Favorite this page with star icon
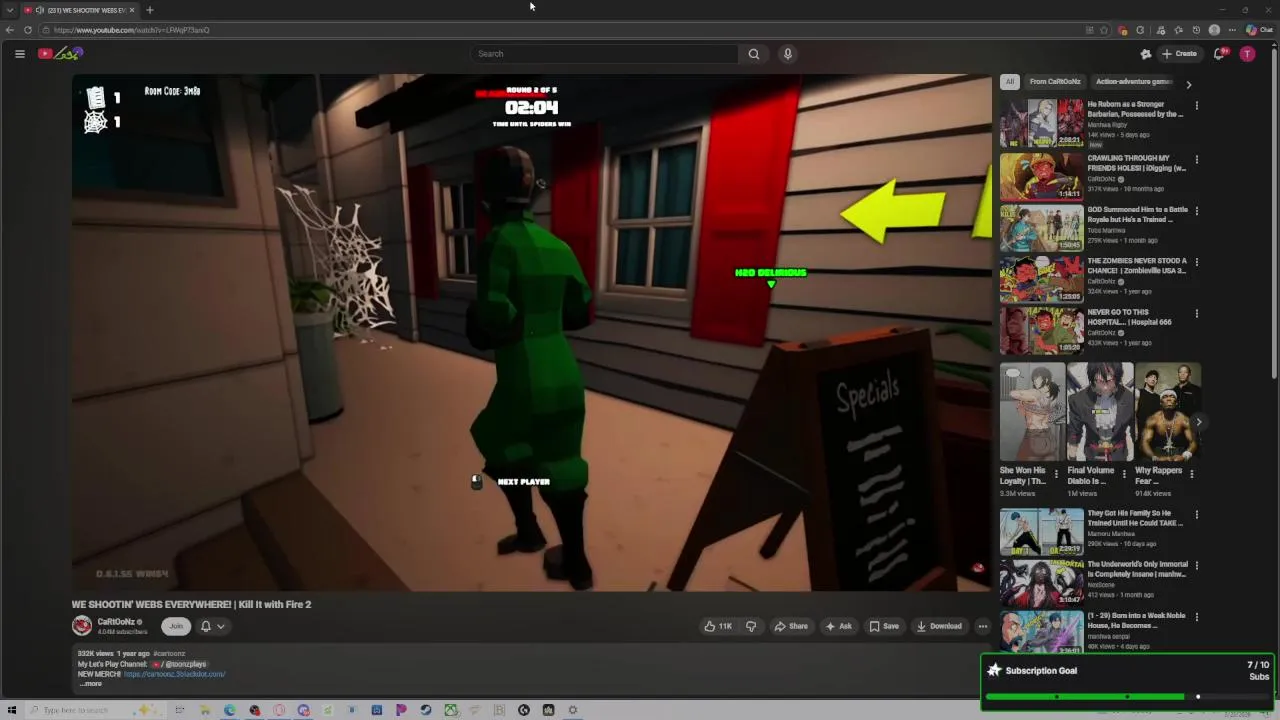This screenshot has height=720, width=1280. [x=1104, y=30]
